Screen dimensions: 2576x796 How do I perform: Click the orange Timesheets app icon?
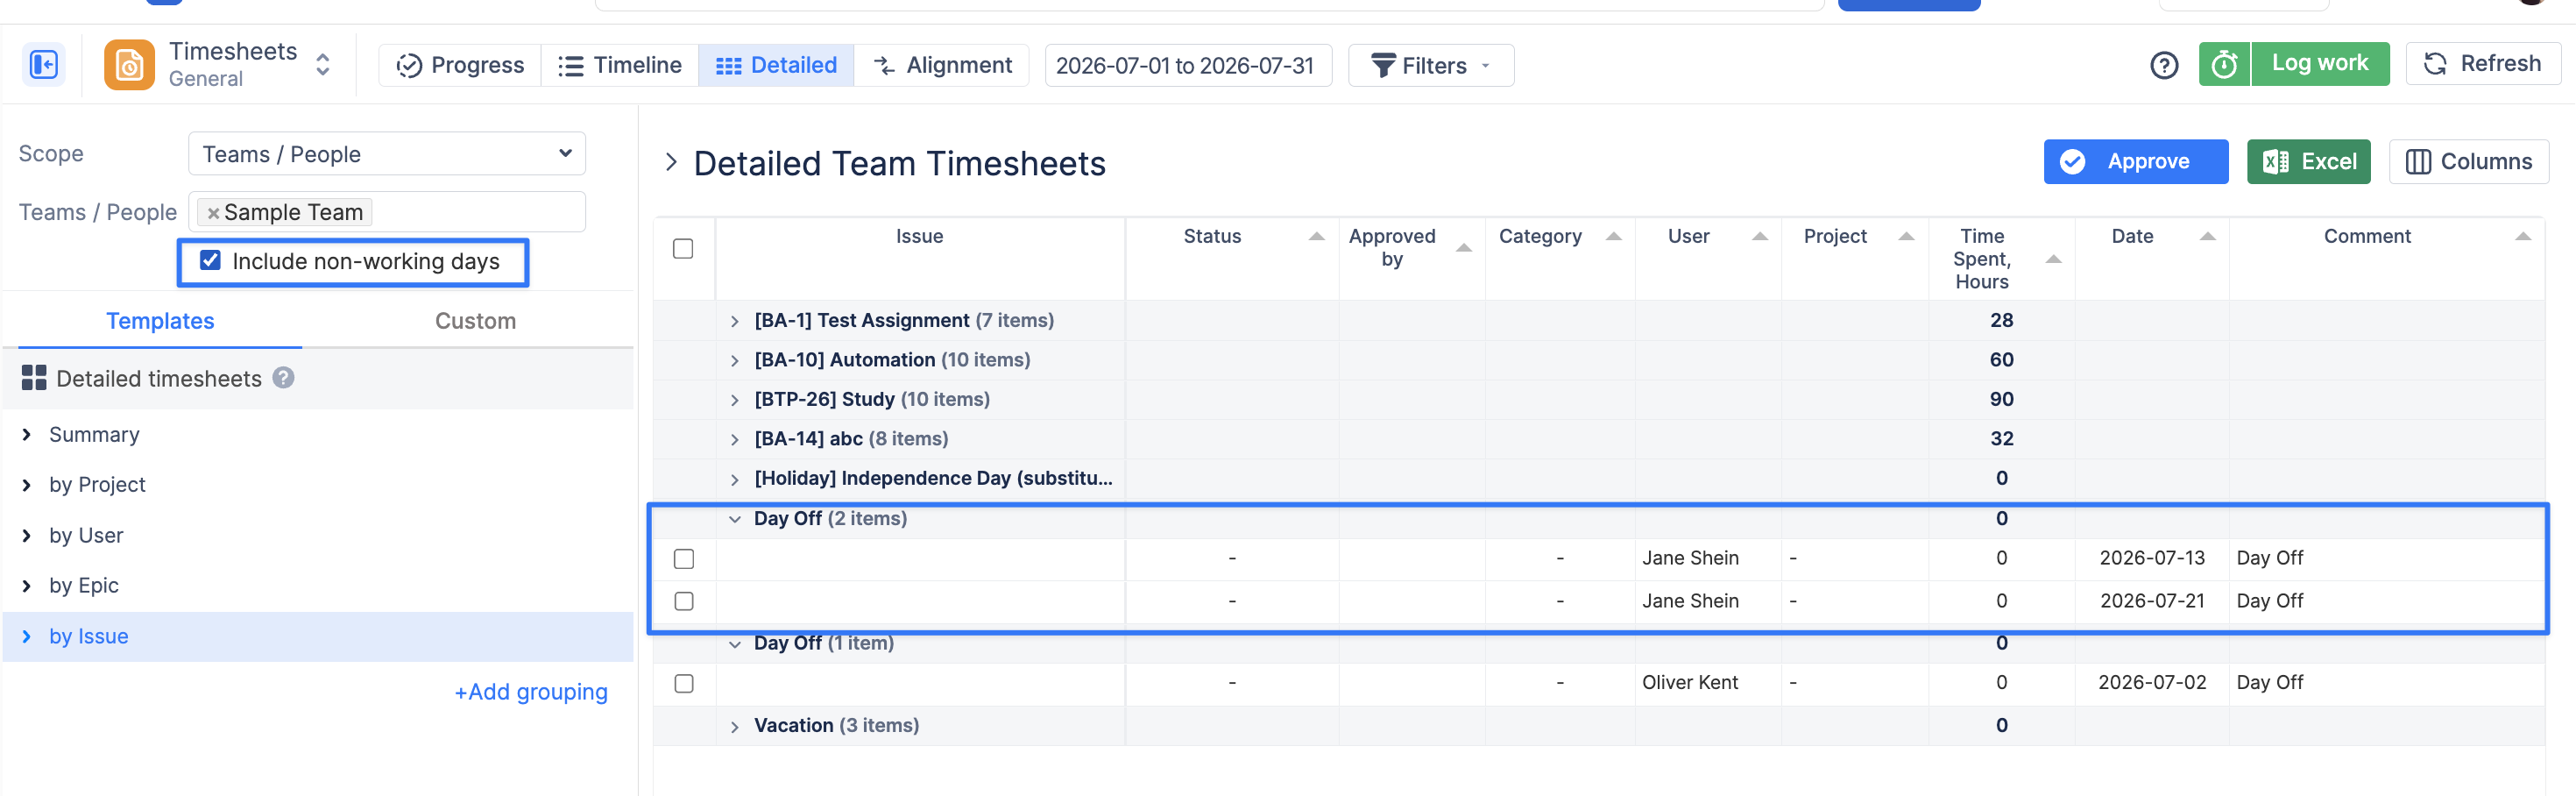click(x=129, y=65)
